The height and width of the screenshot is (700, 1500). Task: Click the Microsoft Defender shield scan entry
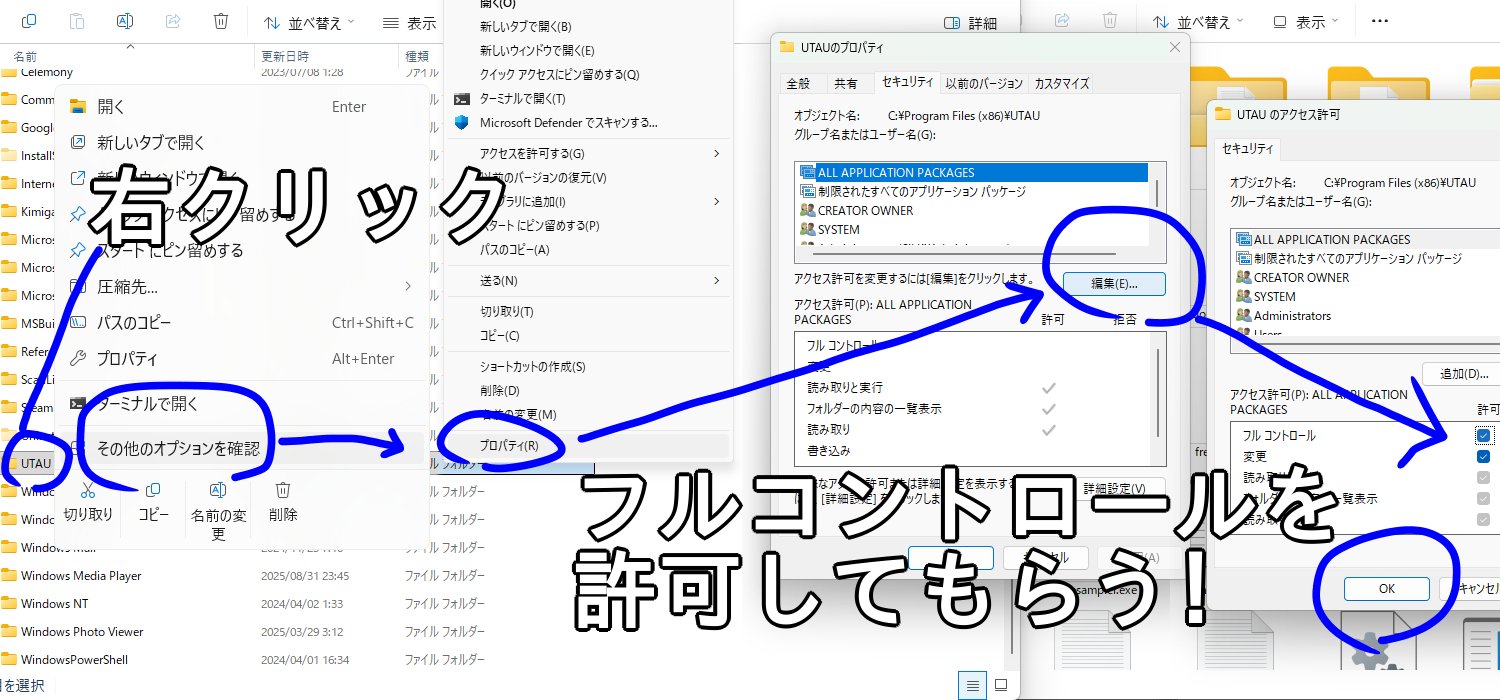click(560, 122)
